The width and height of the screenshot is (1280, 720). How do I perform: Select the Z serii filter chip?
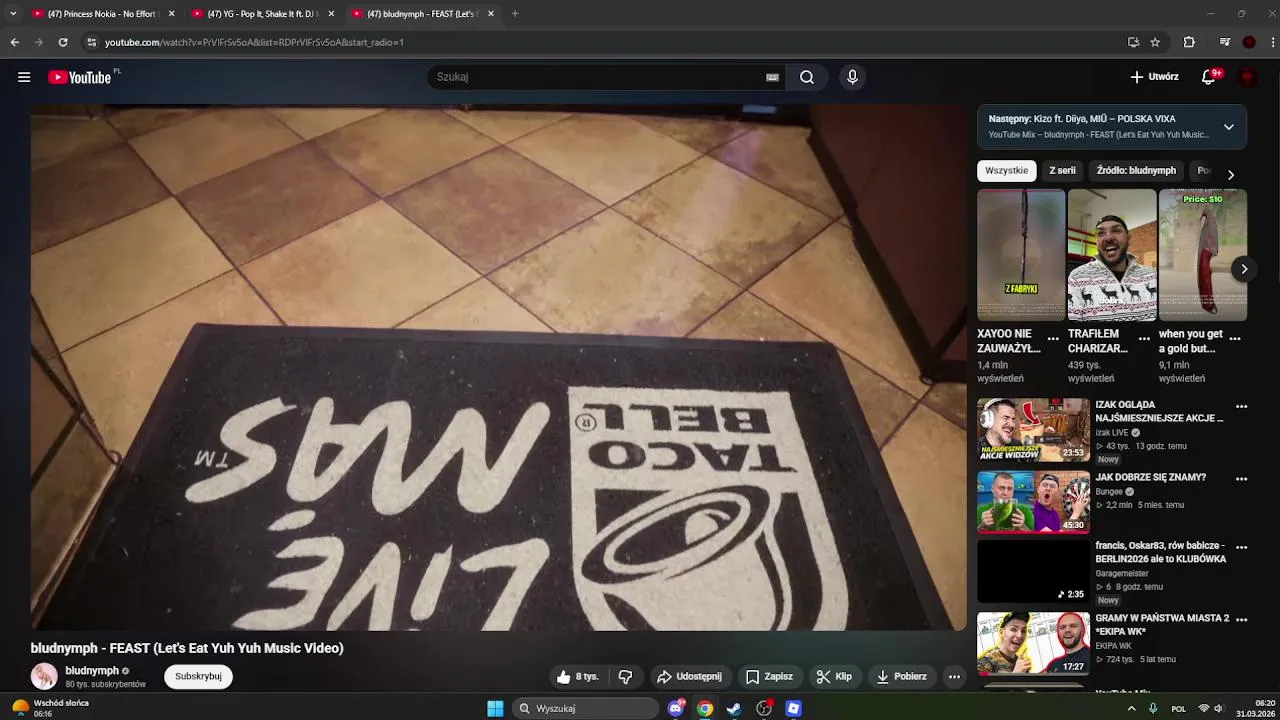point(1062,171)
